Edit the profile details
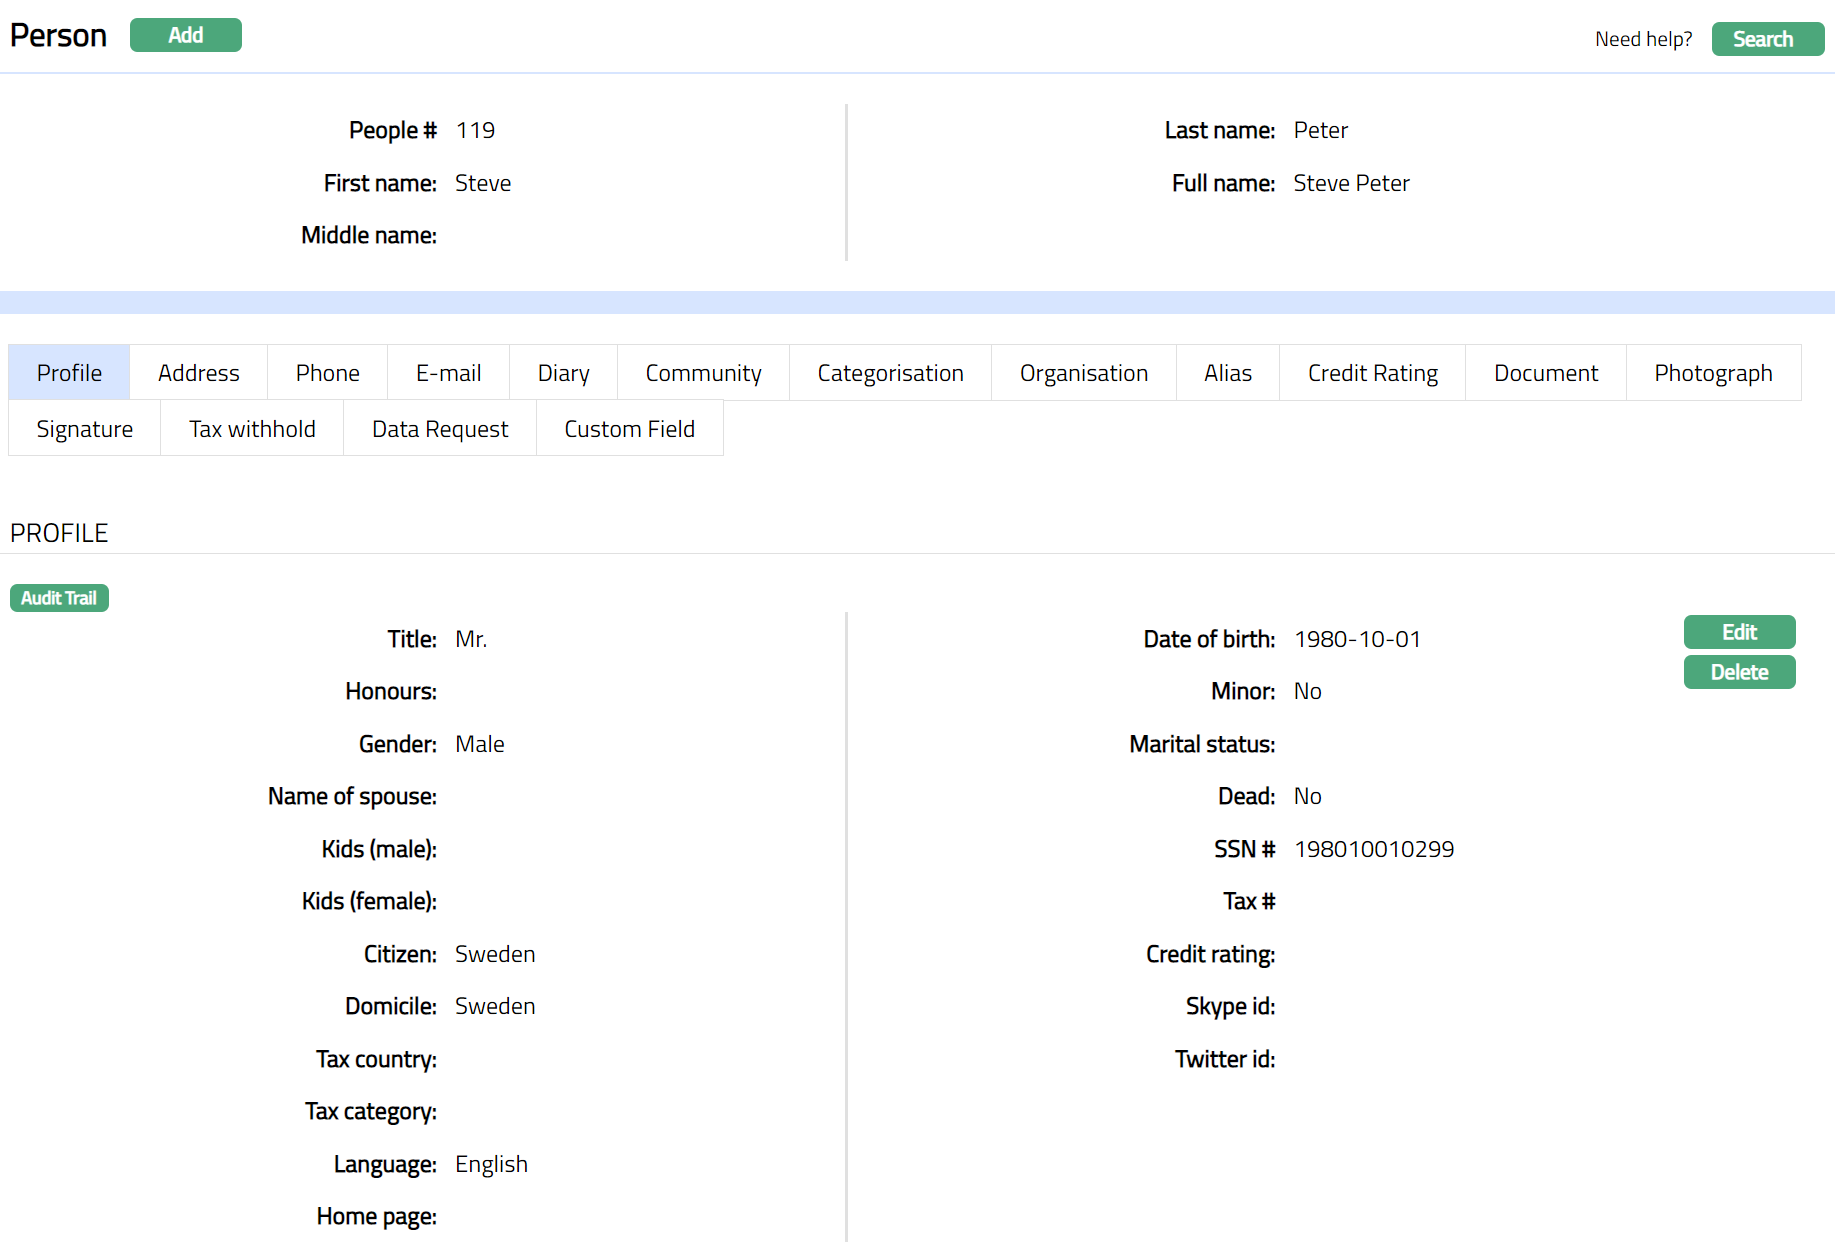 (1738, 632)
